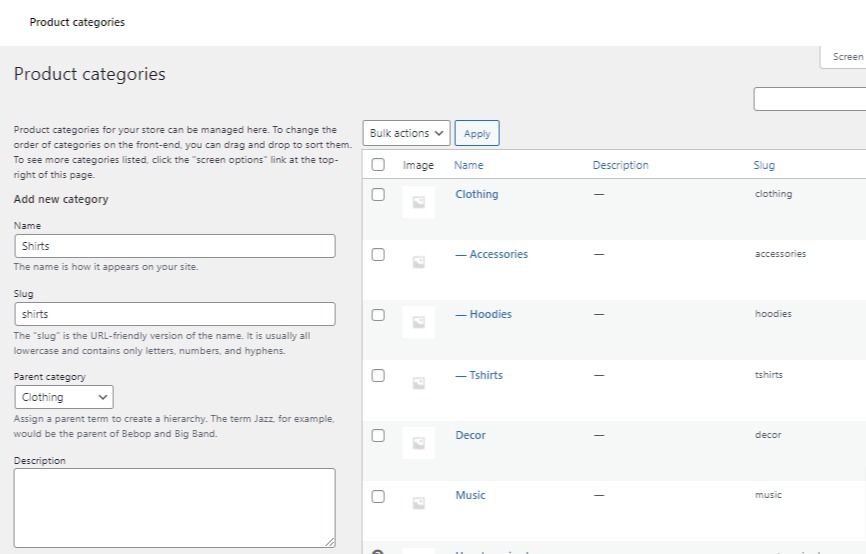Click the Decor row placeholder image icon
Viewport: 866px width, 554px height.
[x=418, y=442]
